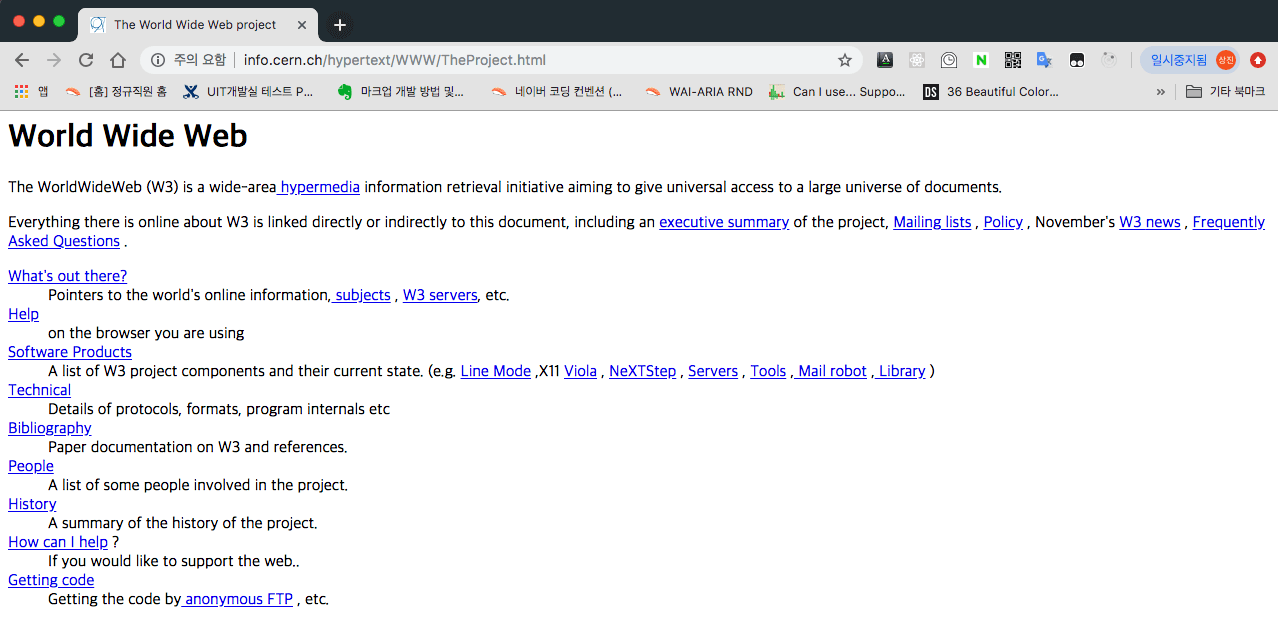Open the What's out there? link
This screenshot has height=634, width=1278.
(x=67, y=276)
